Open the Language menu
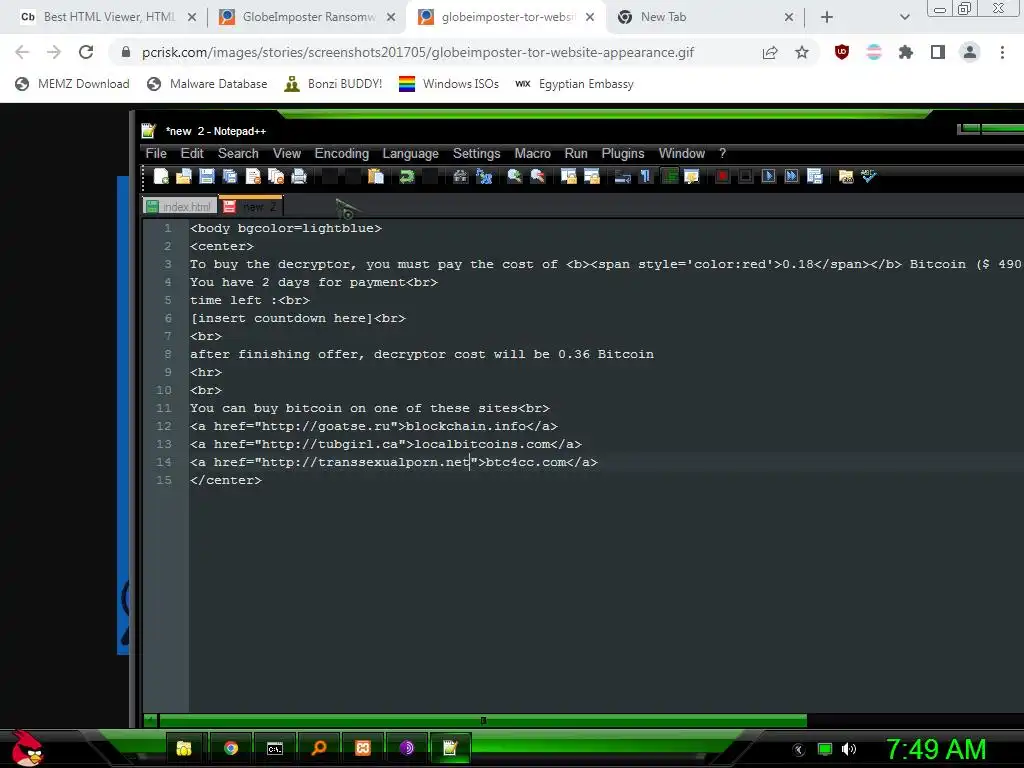 tap(410, 153)
